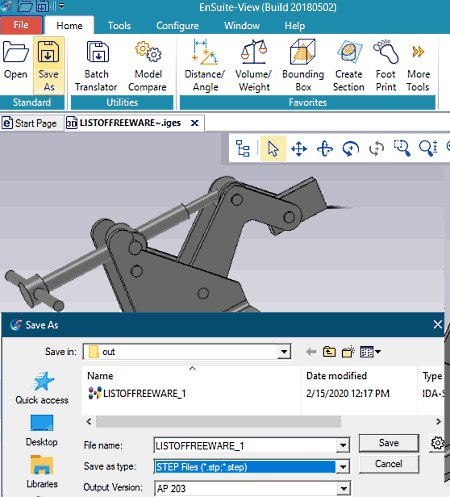Open save options gear icon

pyautogui.click(x=437, y=443)
